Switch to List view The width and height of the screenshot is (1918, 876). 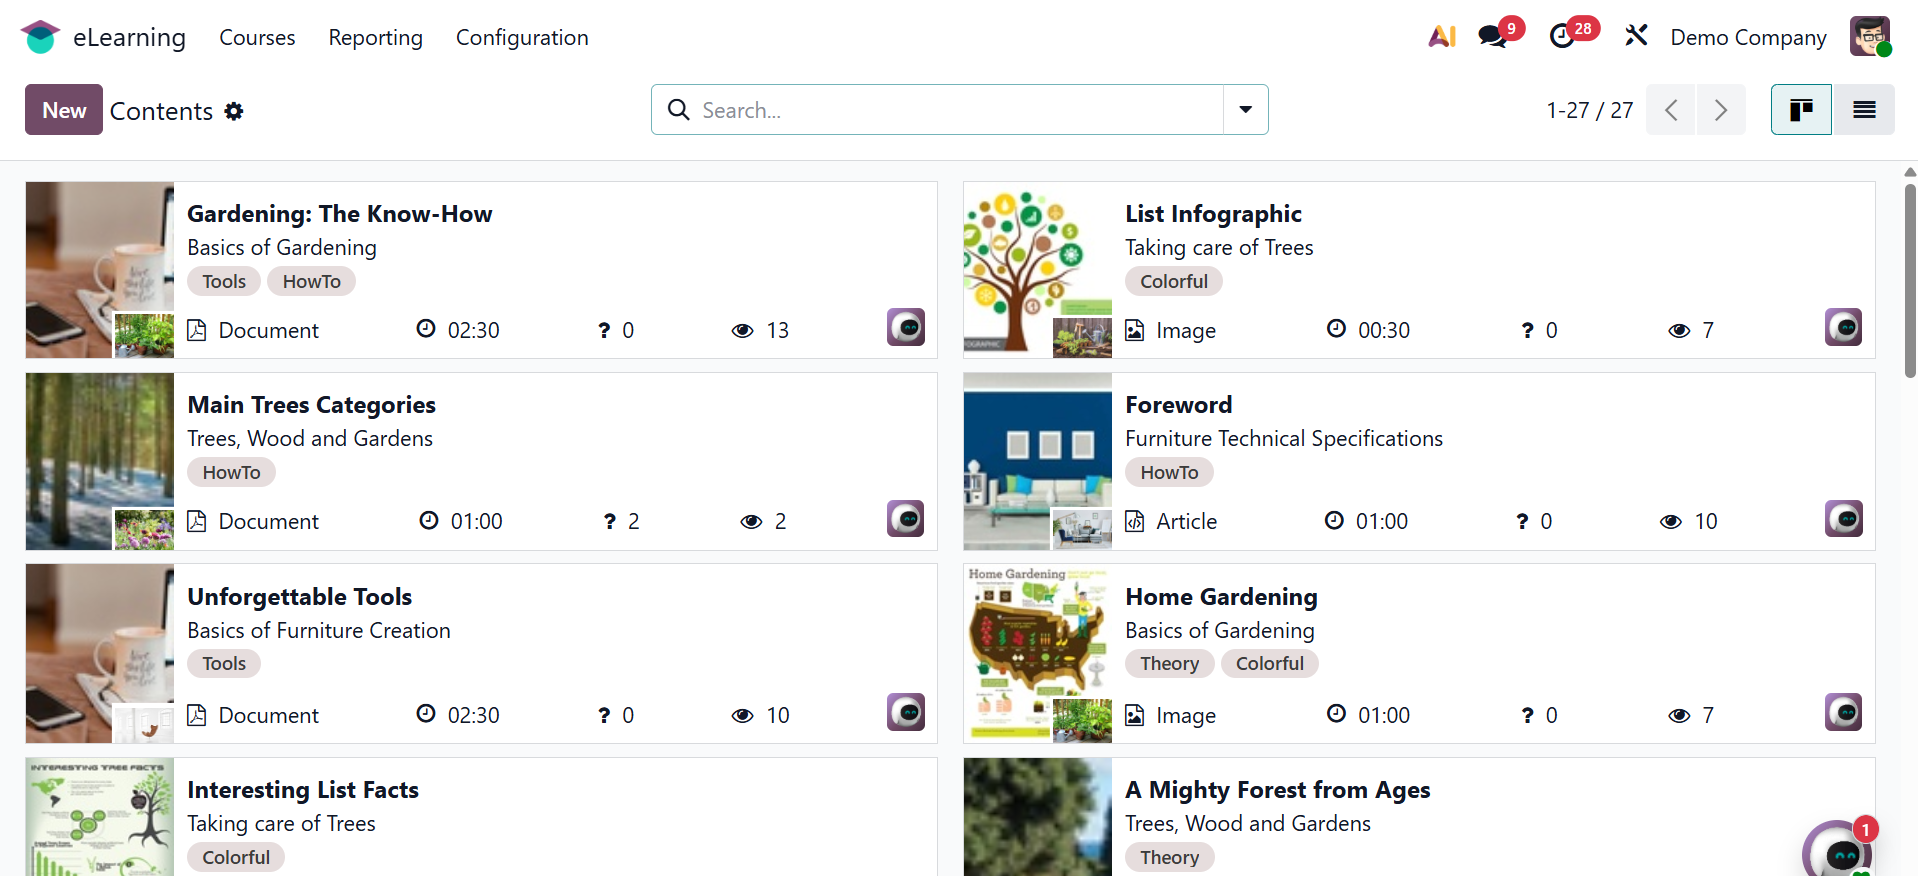(x=1864, y=110)
